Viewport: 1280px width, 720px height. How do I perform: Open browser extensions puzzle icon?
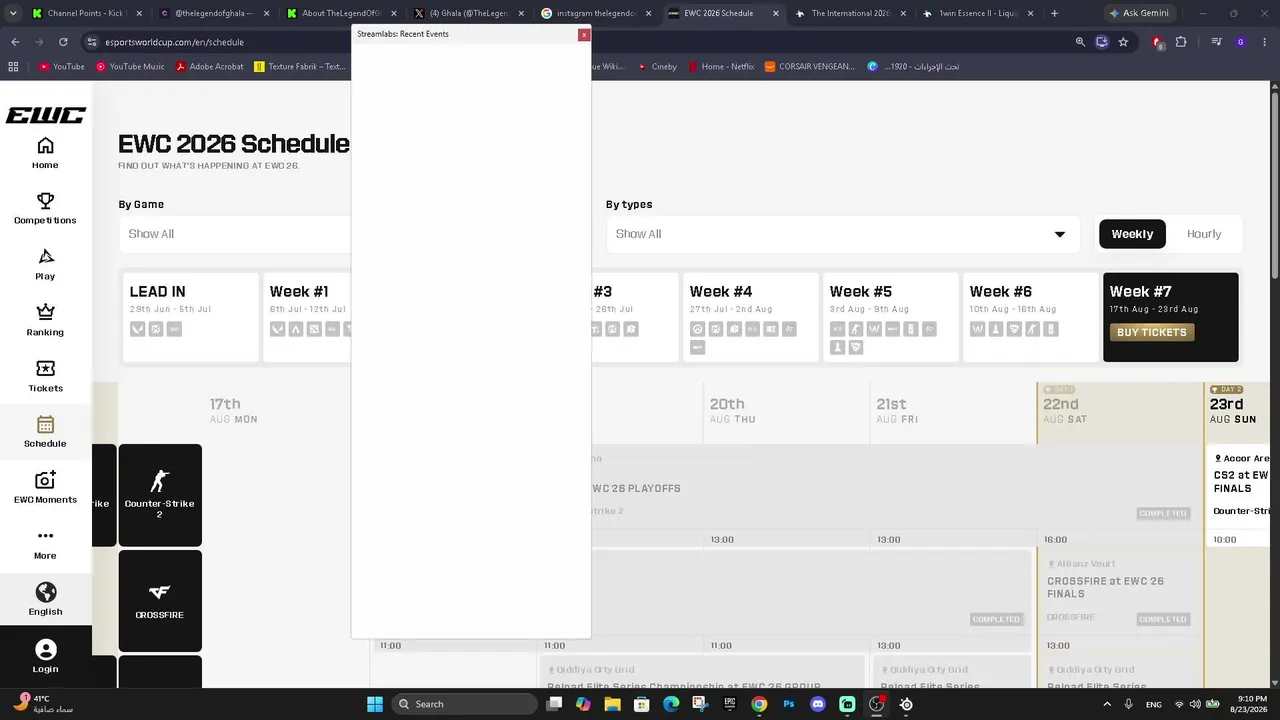coord(1181,42)
